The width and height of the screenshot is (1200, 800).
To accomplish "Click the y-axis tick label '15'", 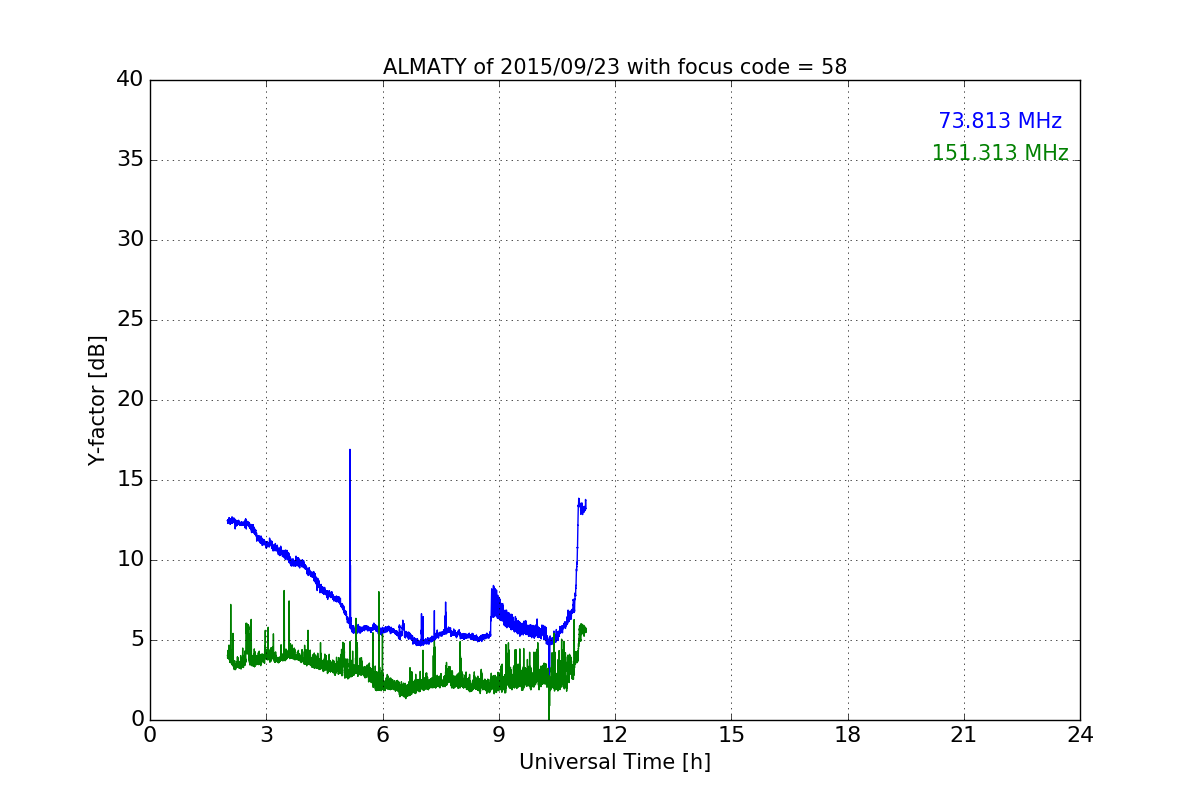I will coord(130,480).
